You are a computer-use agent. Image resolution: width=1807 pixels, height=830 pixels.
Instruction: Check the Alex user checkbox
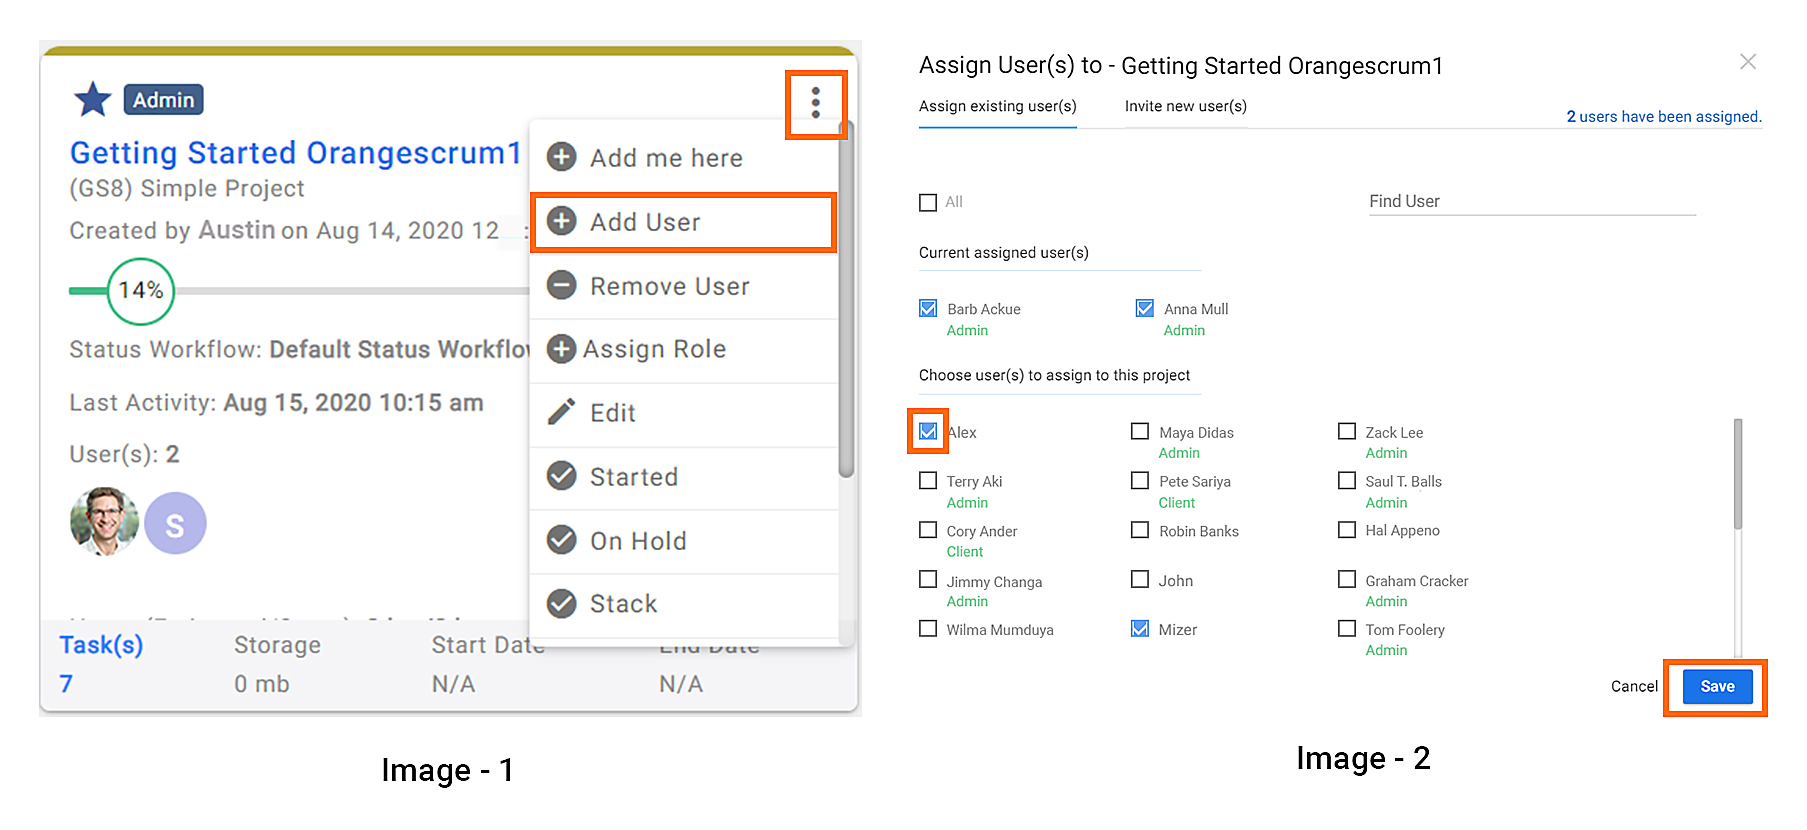[x=928, y=431]
